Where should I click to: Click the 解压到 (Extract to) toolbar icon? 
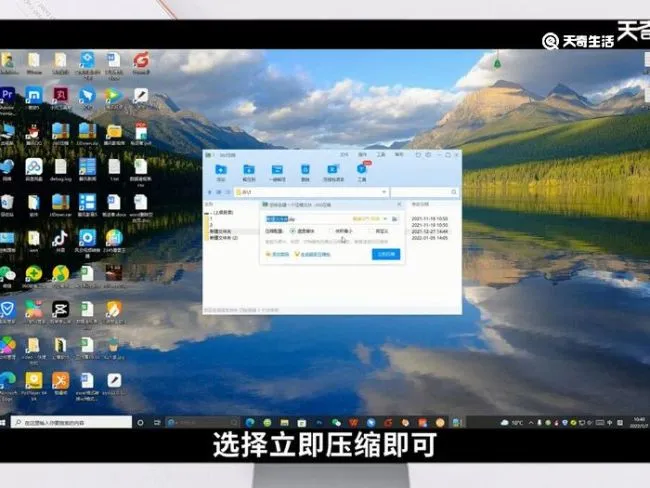(249, 172)
